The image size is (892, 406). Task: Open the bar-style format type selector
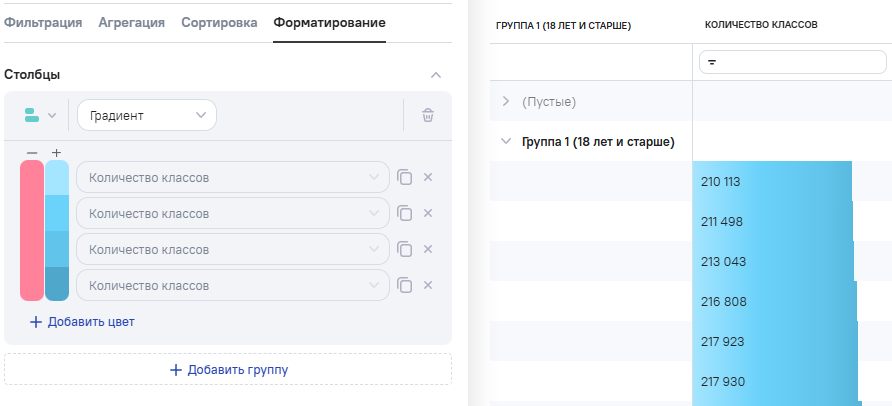(40, 115)
